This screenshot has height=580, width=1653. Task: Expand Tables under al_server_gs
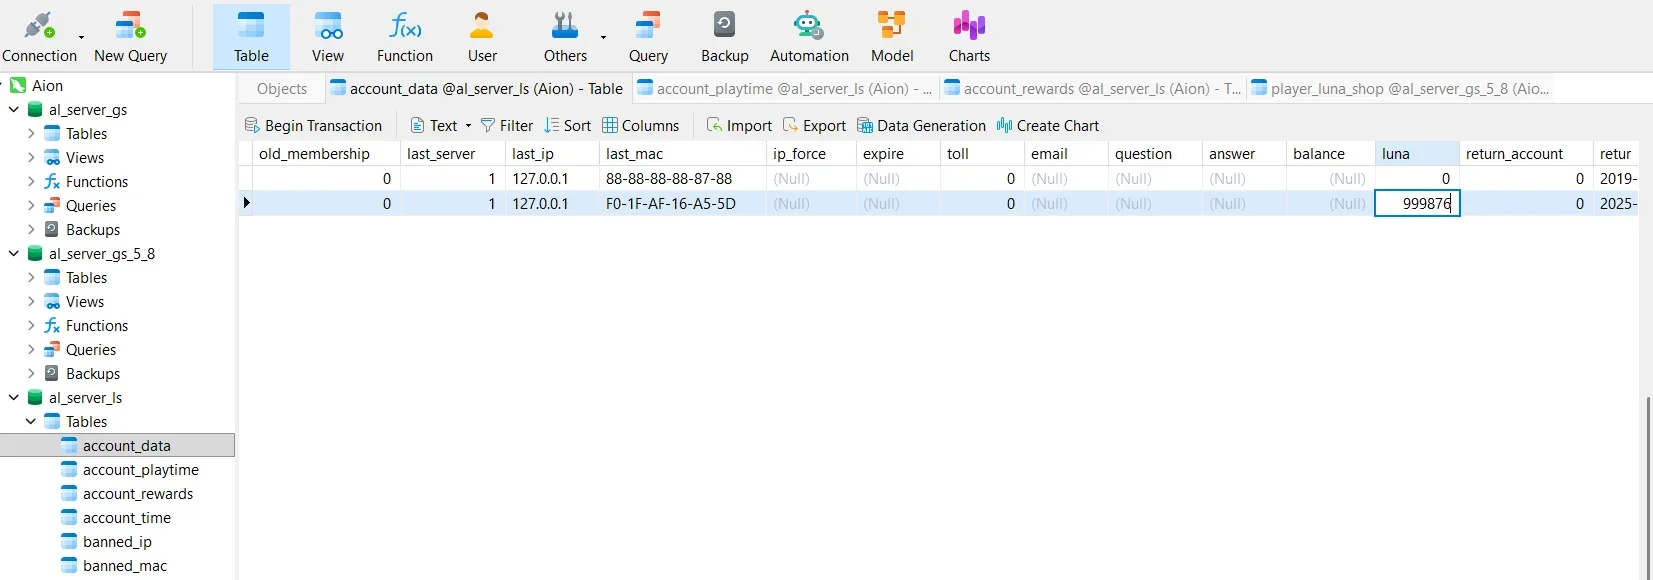pyautogui.click(x=31, y=133)
